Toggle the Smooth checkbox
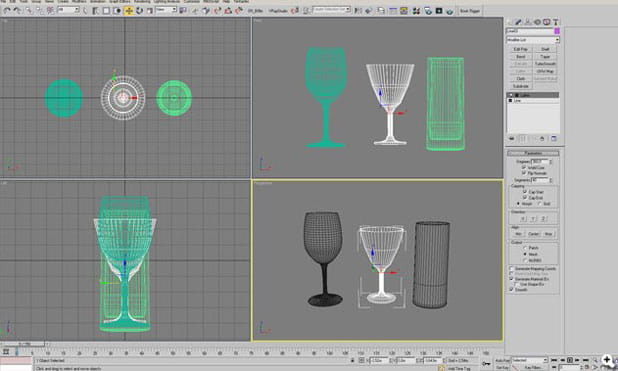Viewport: 618px width, 371px height. tap(512, 289)
